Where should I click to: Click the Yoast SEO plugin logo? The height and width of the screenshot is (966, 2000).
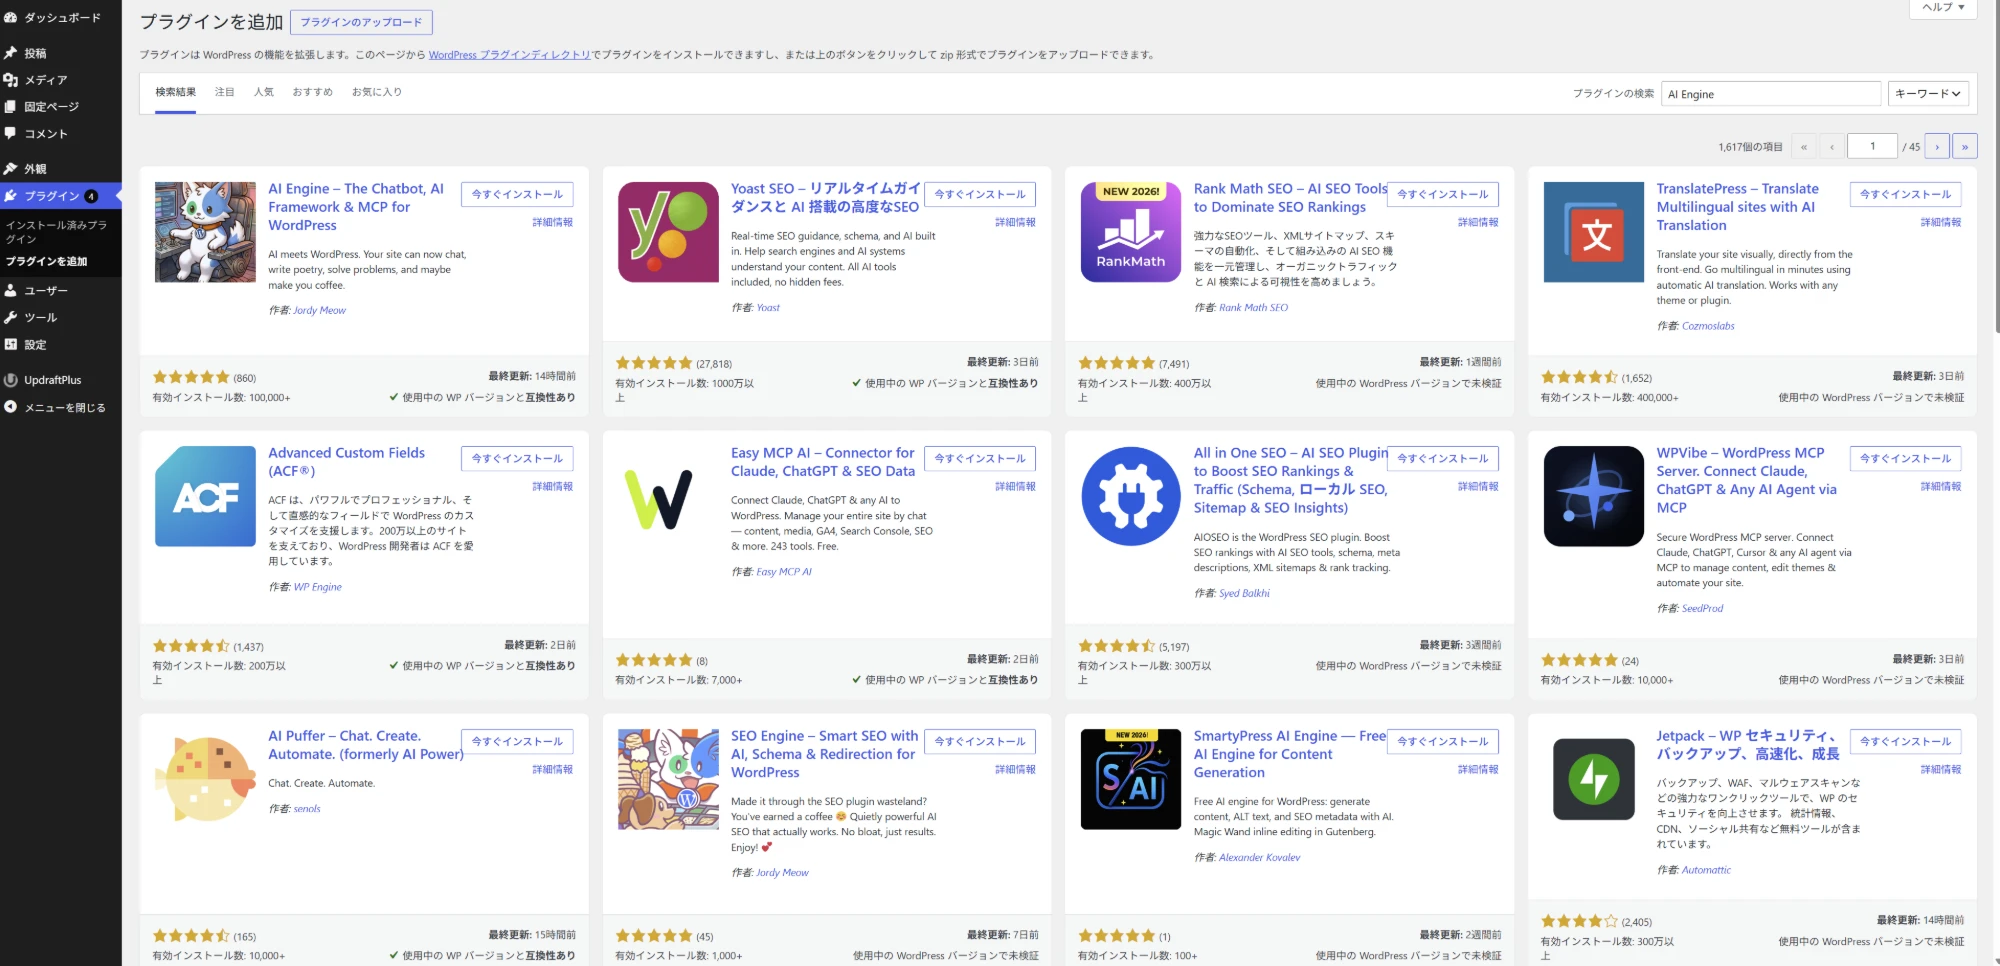[668, 232]
